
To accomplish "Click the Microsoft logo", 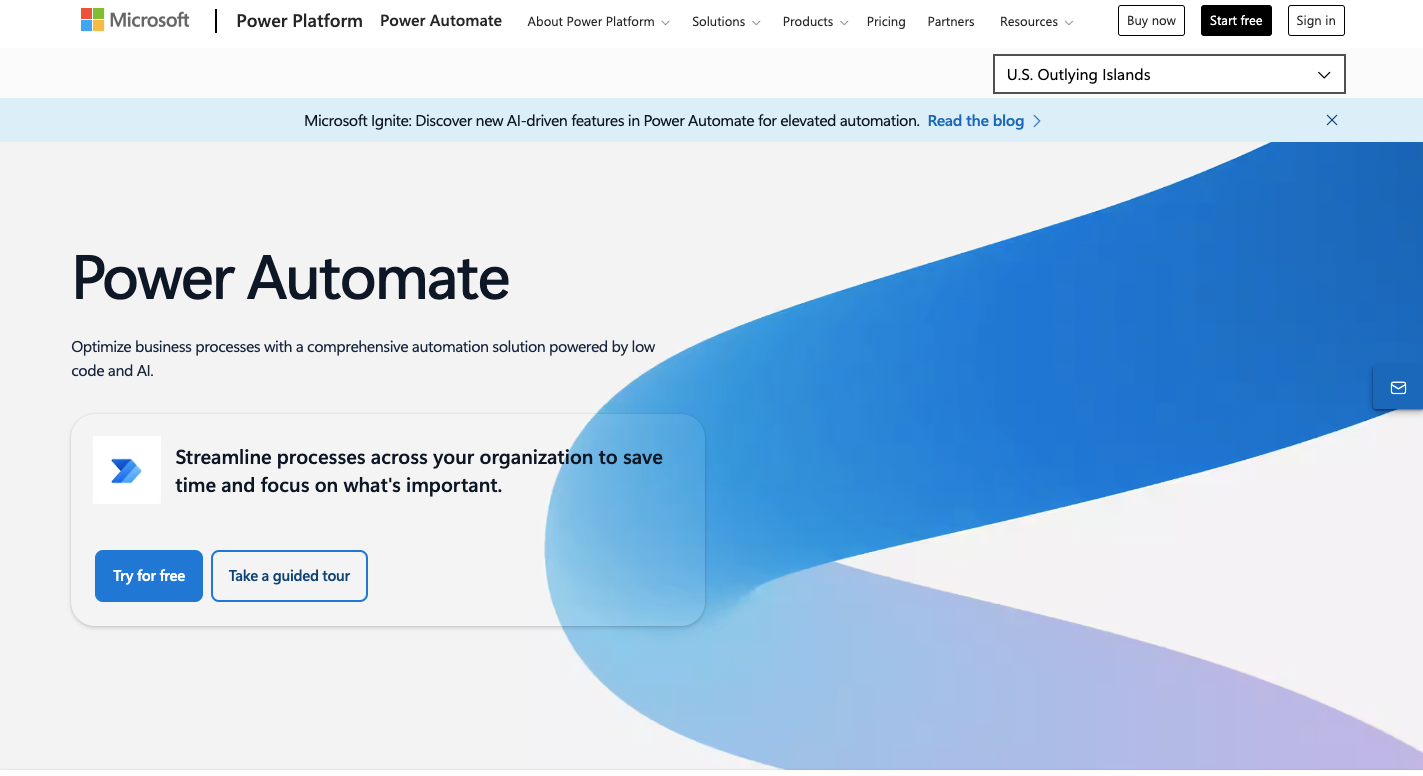I will [x=135, y=19].
